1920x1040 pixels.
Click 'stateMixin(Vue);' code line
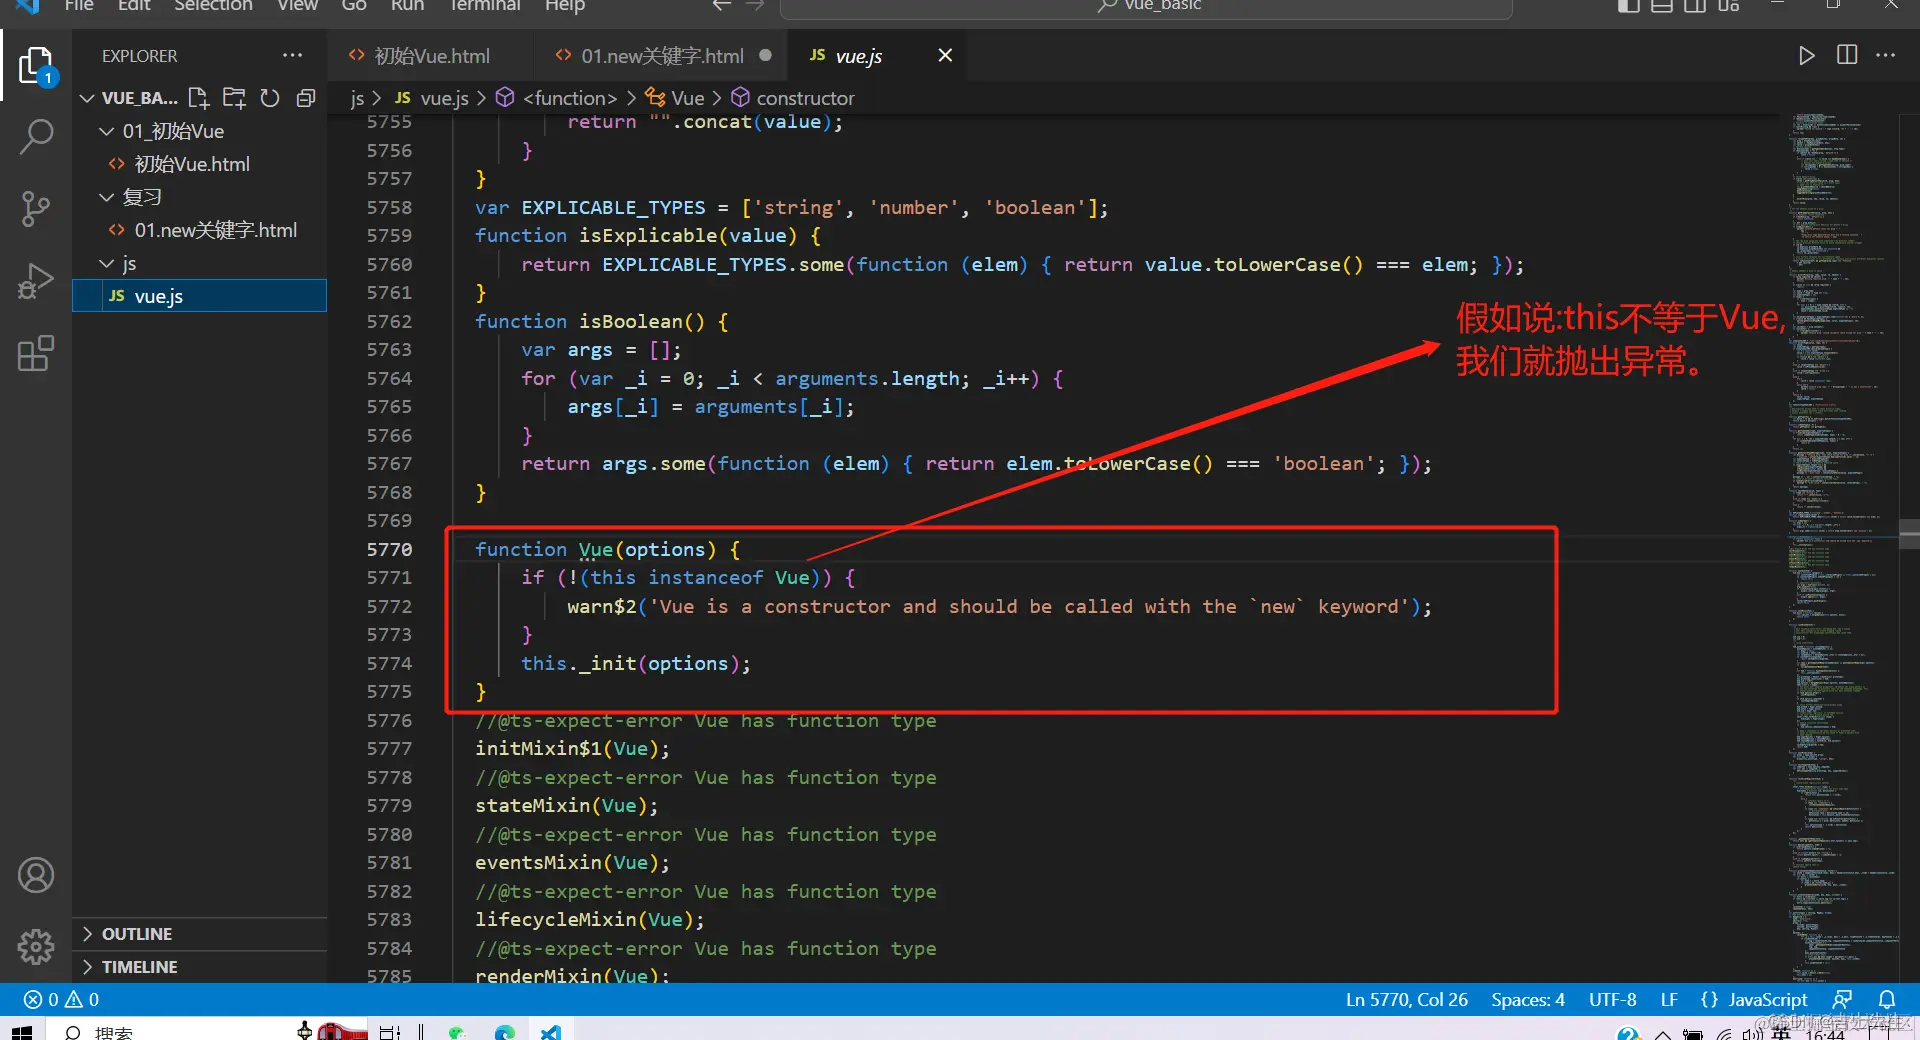(567, 805)
